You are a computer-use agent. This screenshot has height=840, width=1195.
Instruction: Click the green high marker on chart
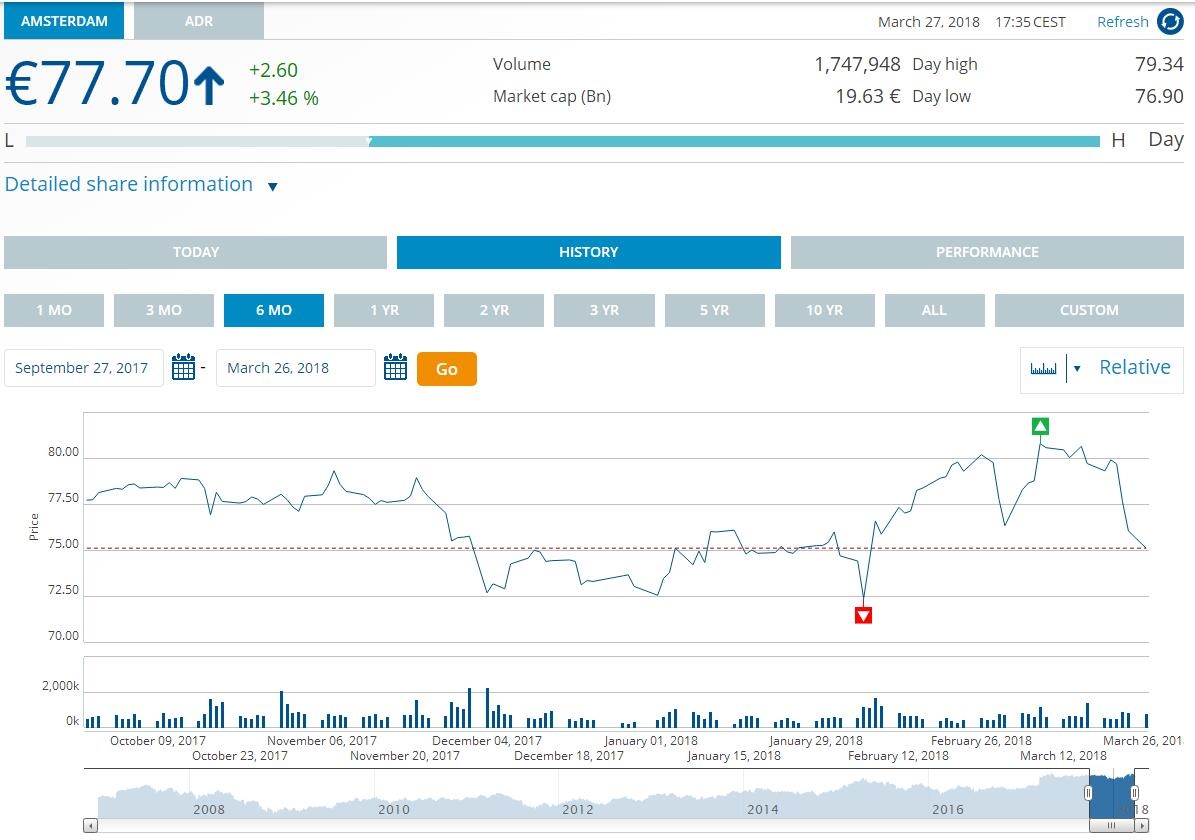point(1040,427)
